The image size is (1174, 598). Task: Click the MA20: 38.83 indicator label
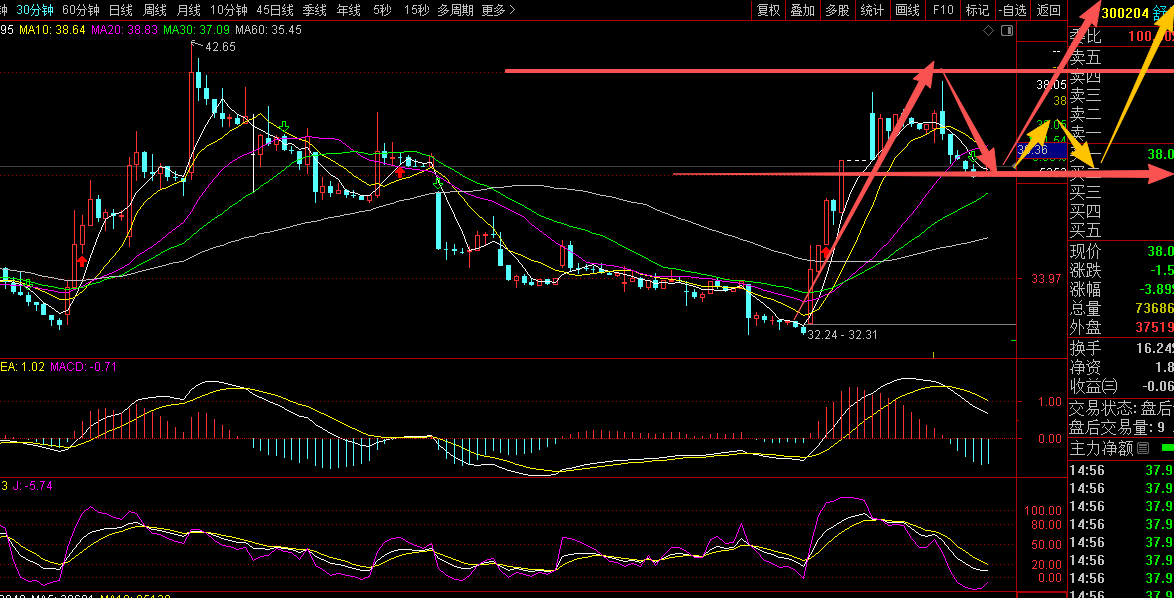(x=124, y=30)
